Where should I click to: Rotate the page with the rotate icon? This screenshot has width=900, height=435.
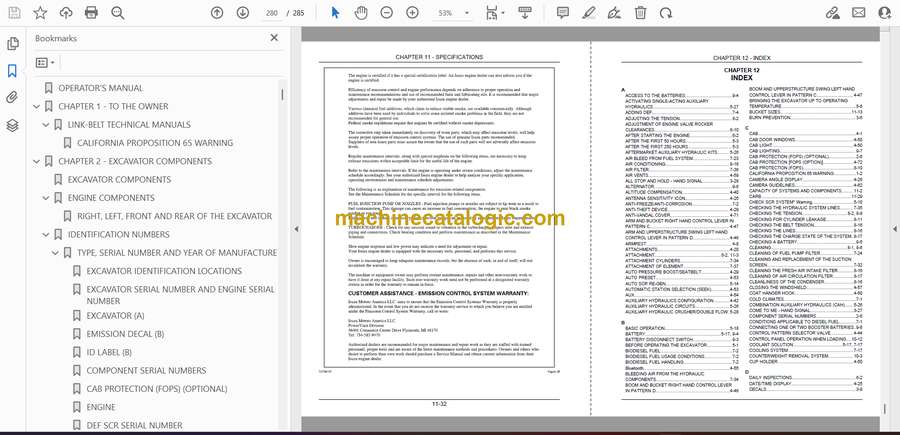[x=666, y=13]
